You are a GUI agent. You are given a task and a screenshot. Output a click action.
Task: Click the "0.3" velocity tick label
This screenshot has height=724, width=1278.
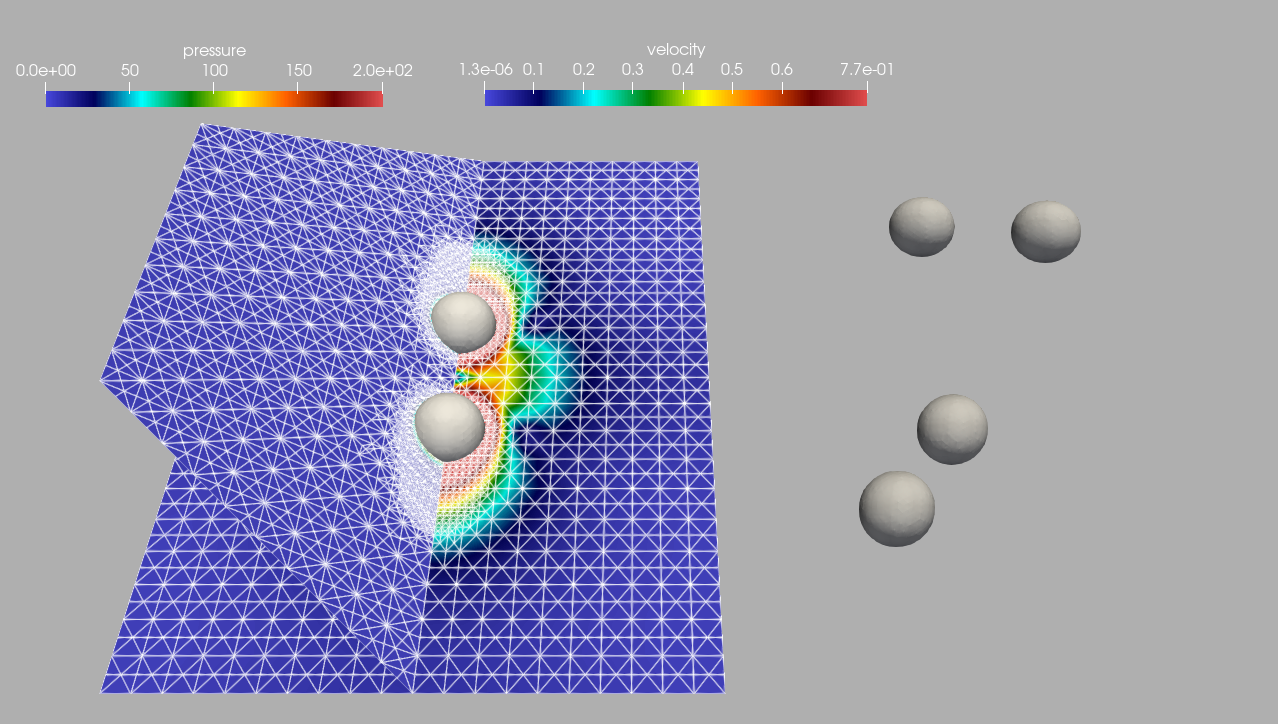[632, 70]
